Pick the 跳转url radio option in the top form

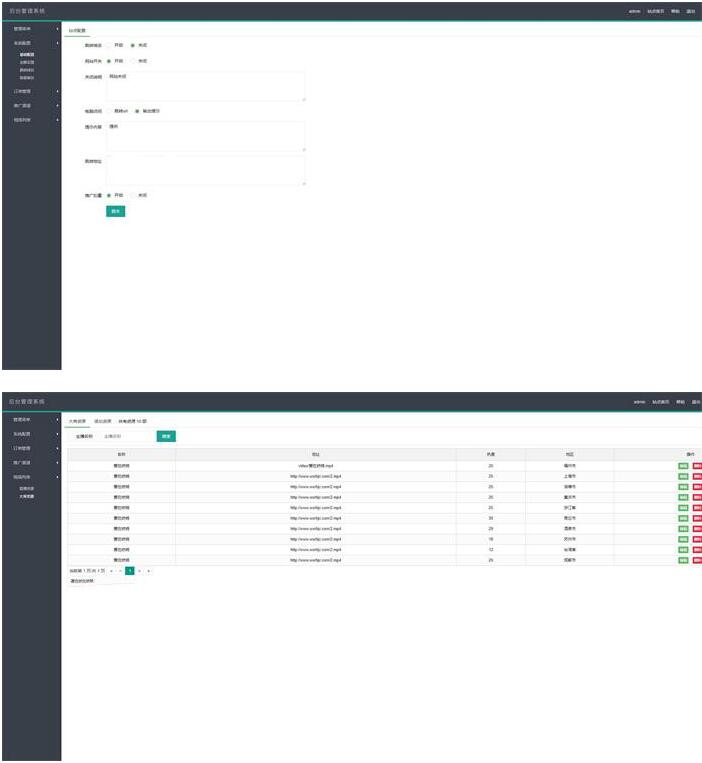click(x=108, y=111)
